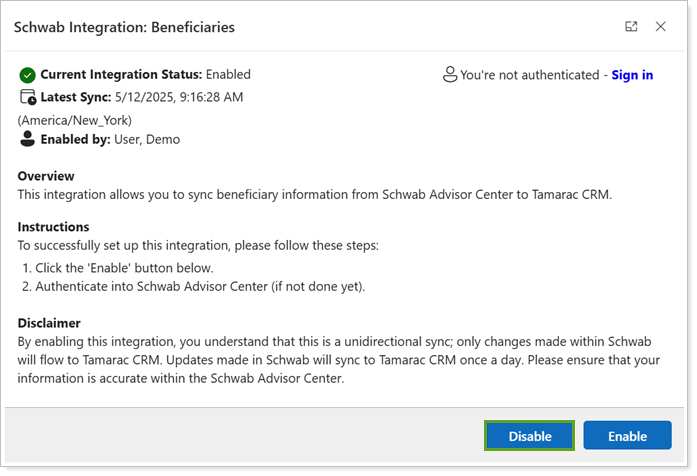Click the Enabled by user silhouette icon
The image size is (697, 476).
click(x=28, y=140)
